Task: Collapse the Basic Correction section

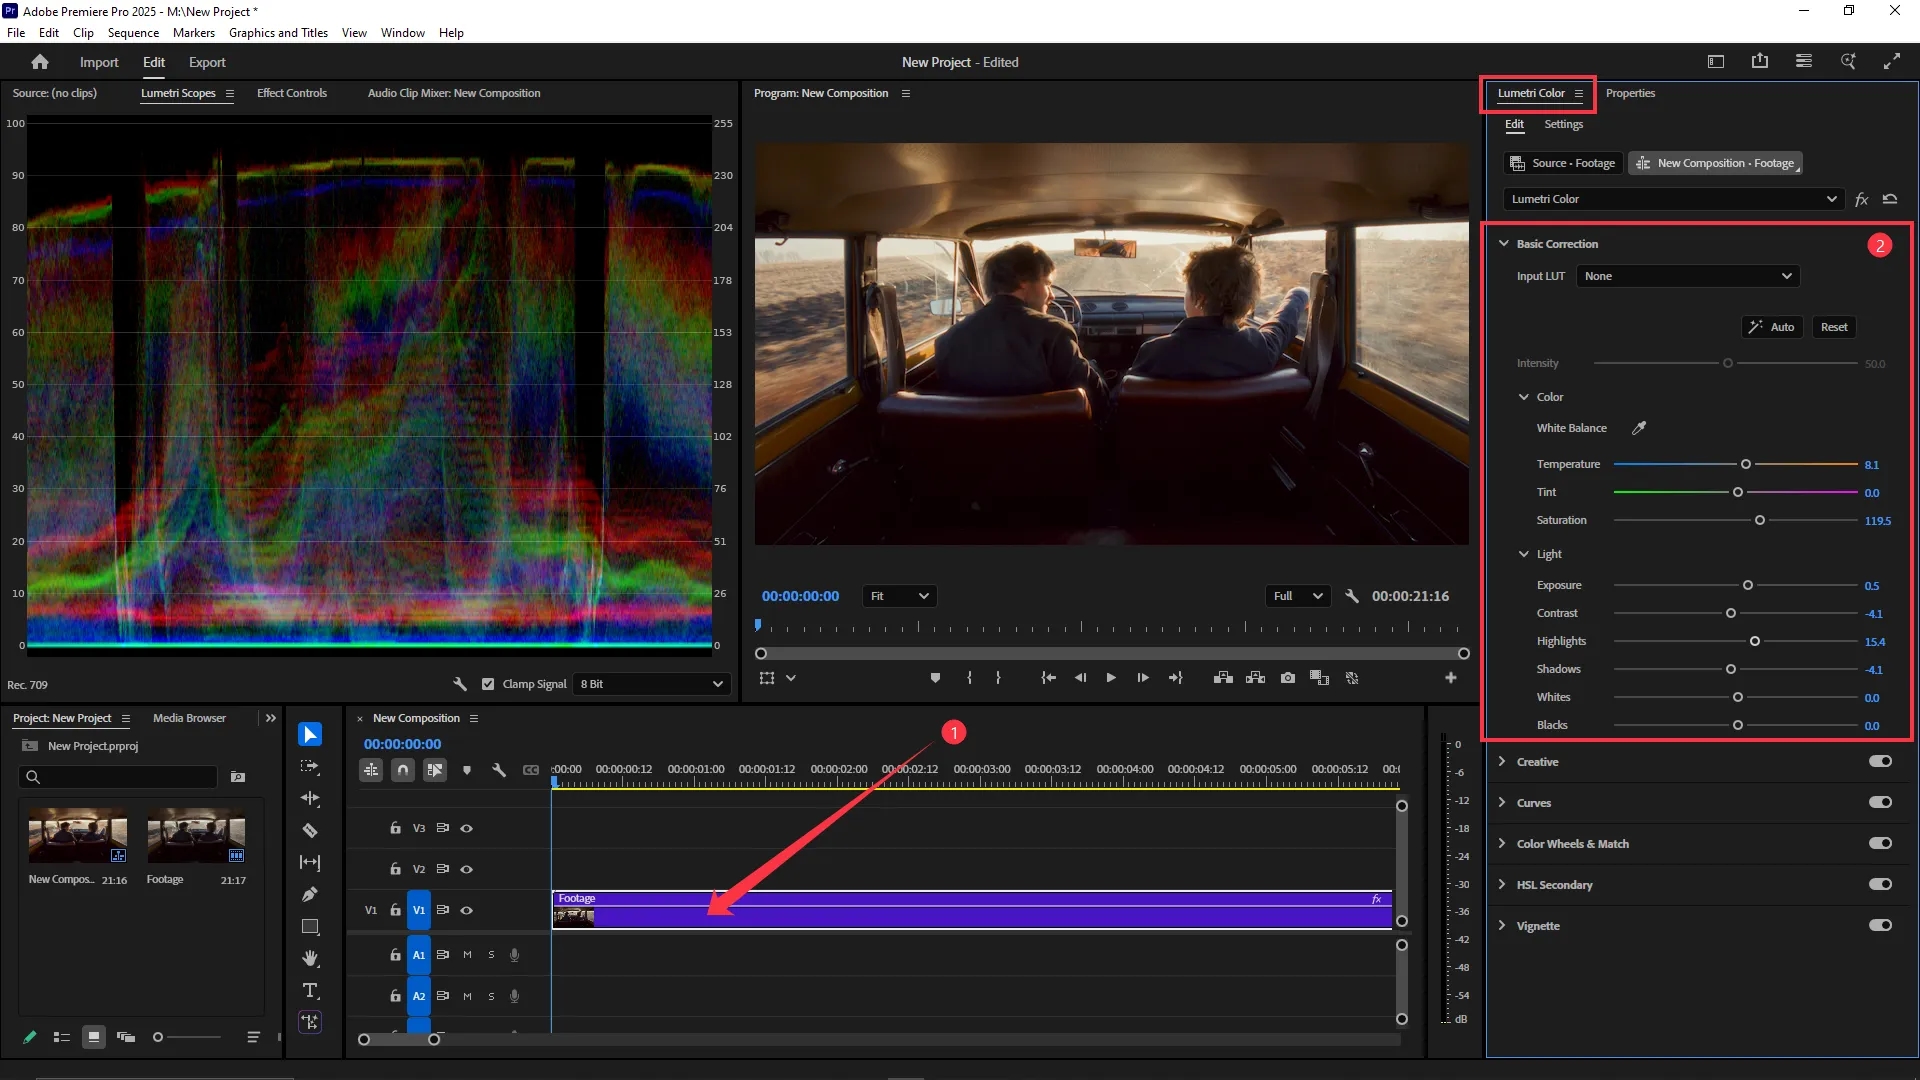Action: click(x=1503, y=243)
